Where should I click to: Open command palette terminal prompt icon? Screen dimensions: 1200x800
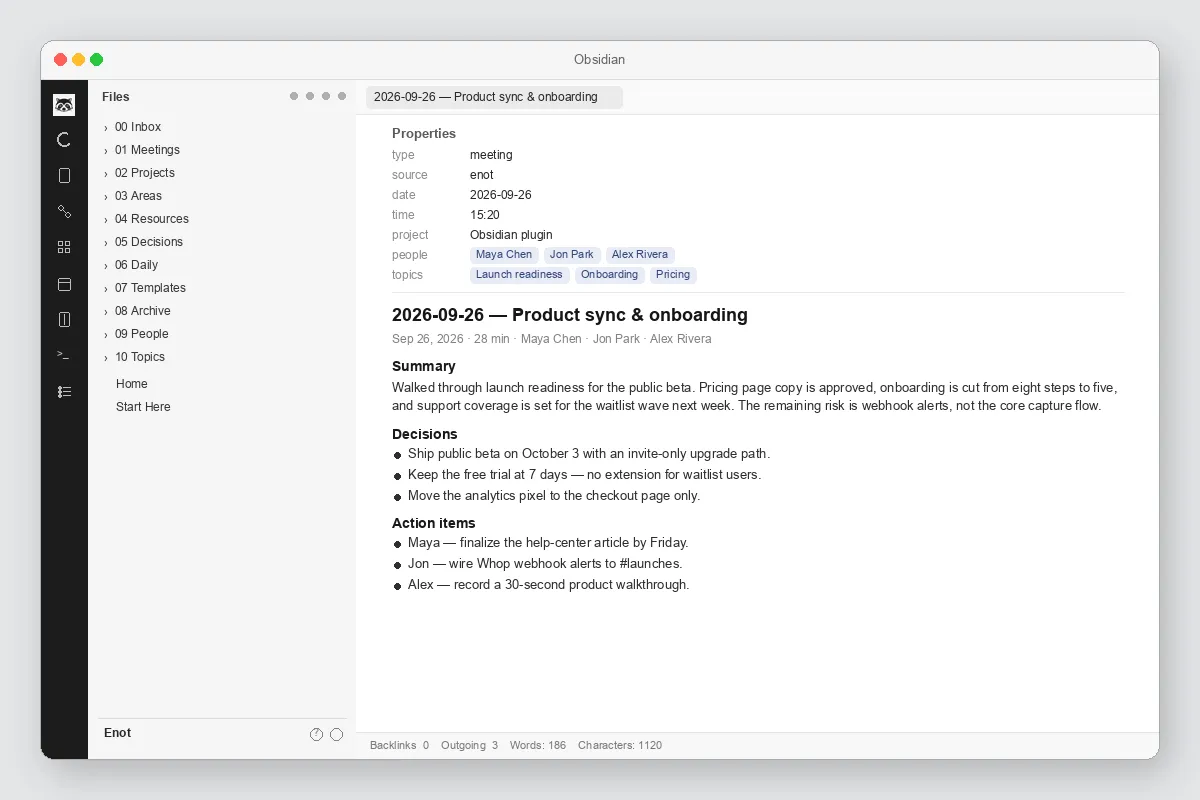pyautogui.click(x=64, y=355)
